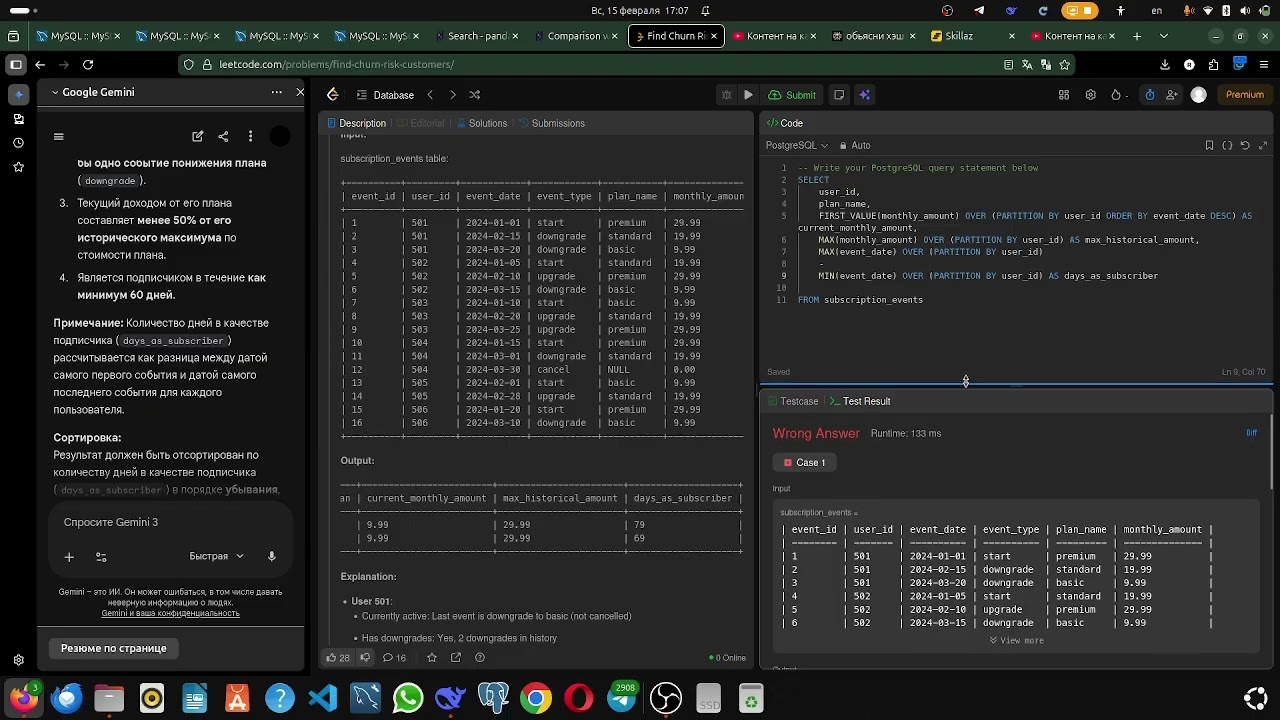Click the address bar URL

click(337, 64)
